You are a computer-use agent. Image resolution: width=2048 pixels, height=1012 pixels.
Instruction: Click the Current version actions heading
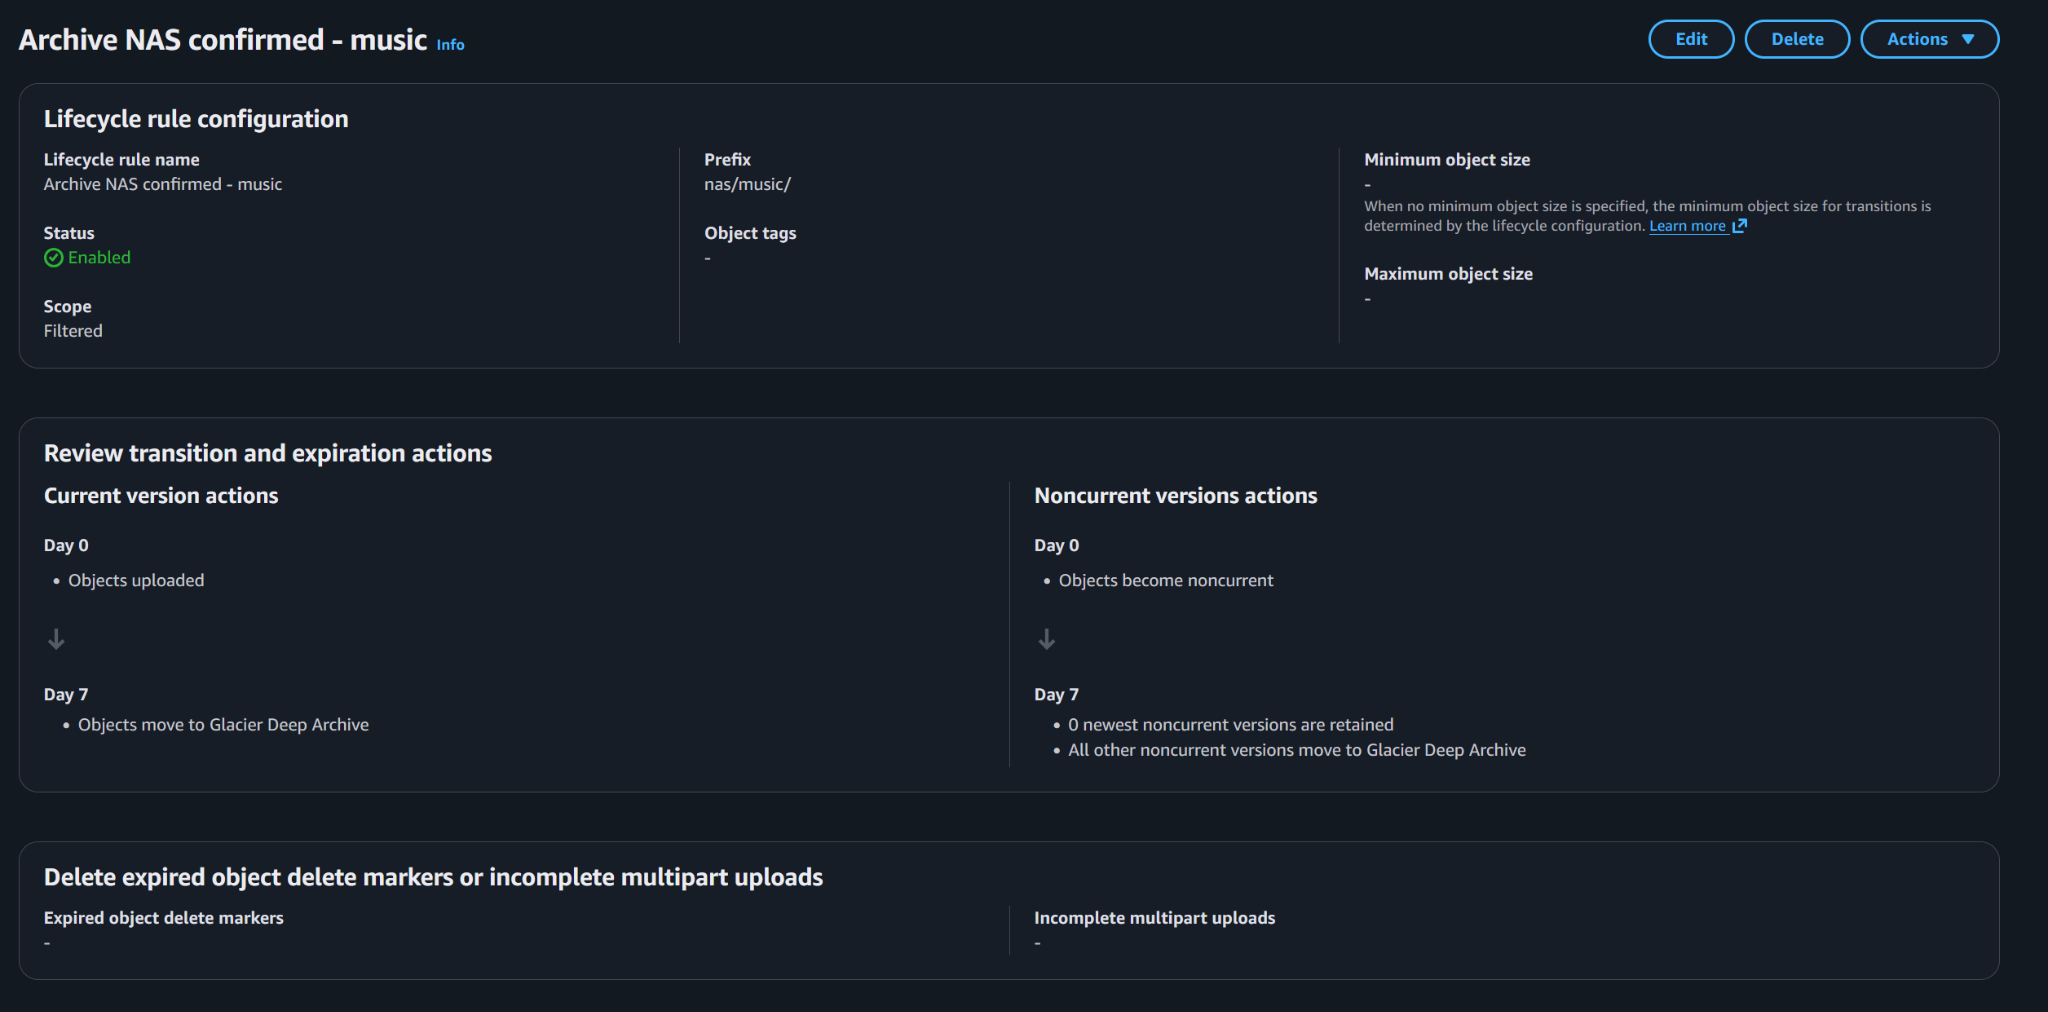tap(161, 496)
